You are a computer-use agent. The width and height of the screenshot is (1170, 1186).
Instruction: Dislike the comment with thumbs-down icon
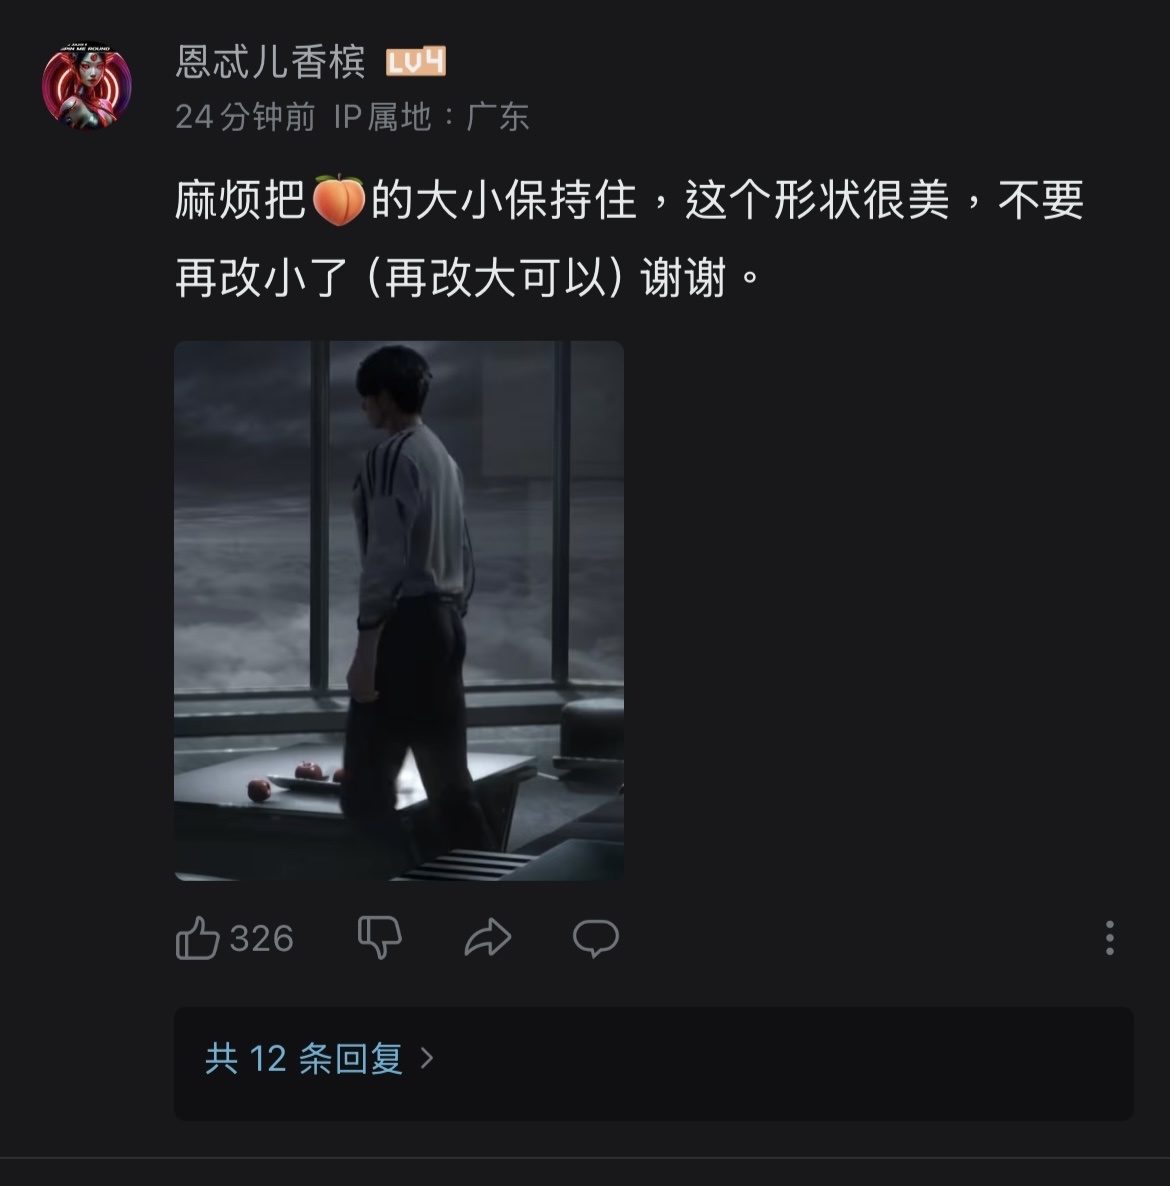pyautogui.click(x=379, y=938)
